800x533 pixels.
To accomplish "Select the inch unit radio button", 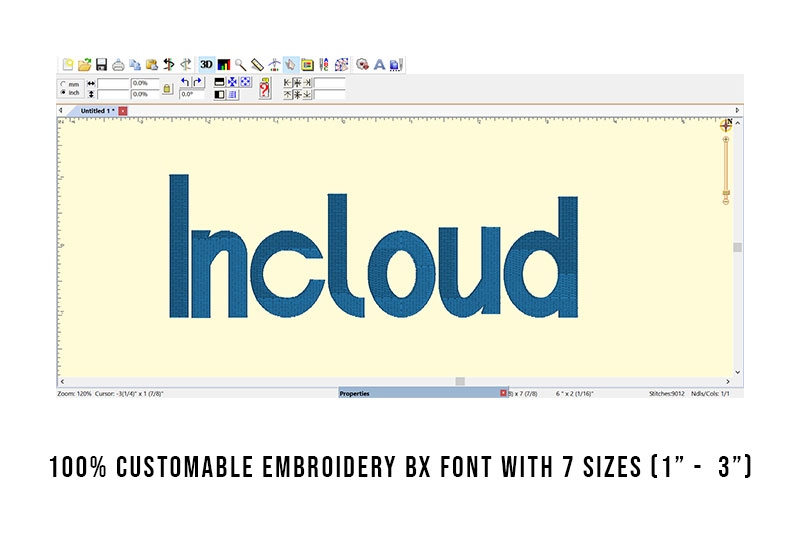I will point(63,93).
